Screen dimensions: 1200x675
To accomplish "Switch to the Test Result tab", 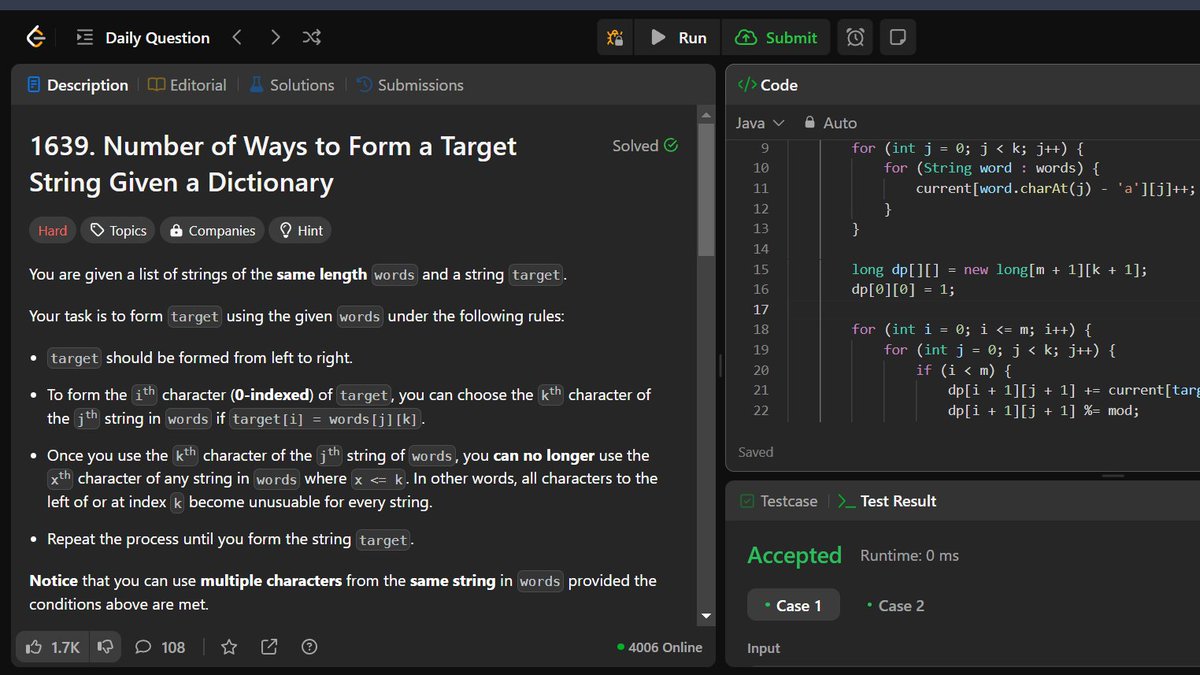I will [x=887, y=501].
